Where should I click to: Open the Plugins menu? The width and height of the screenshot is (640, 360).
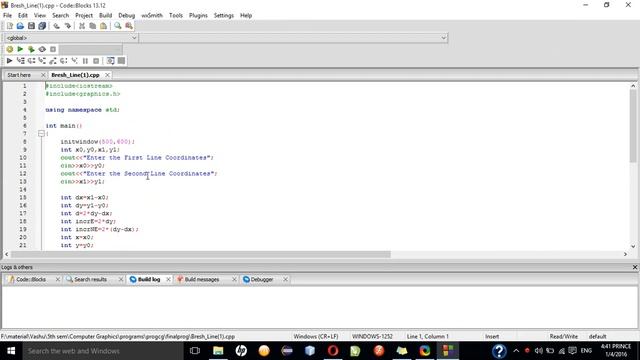pos(198,15)
